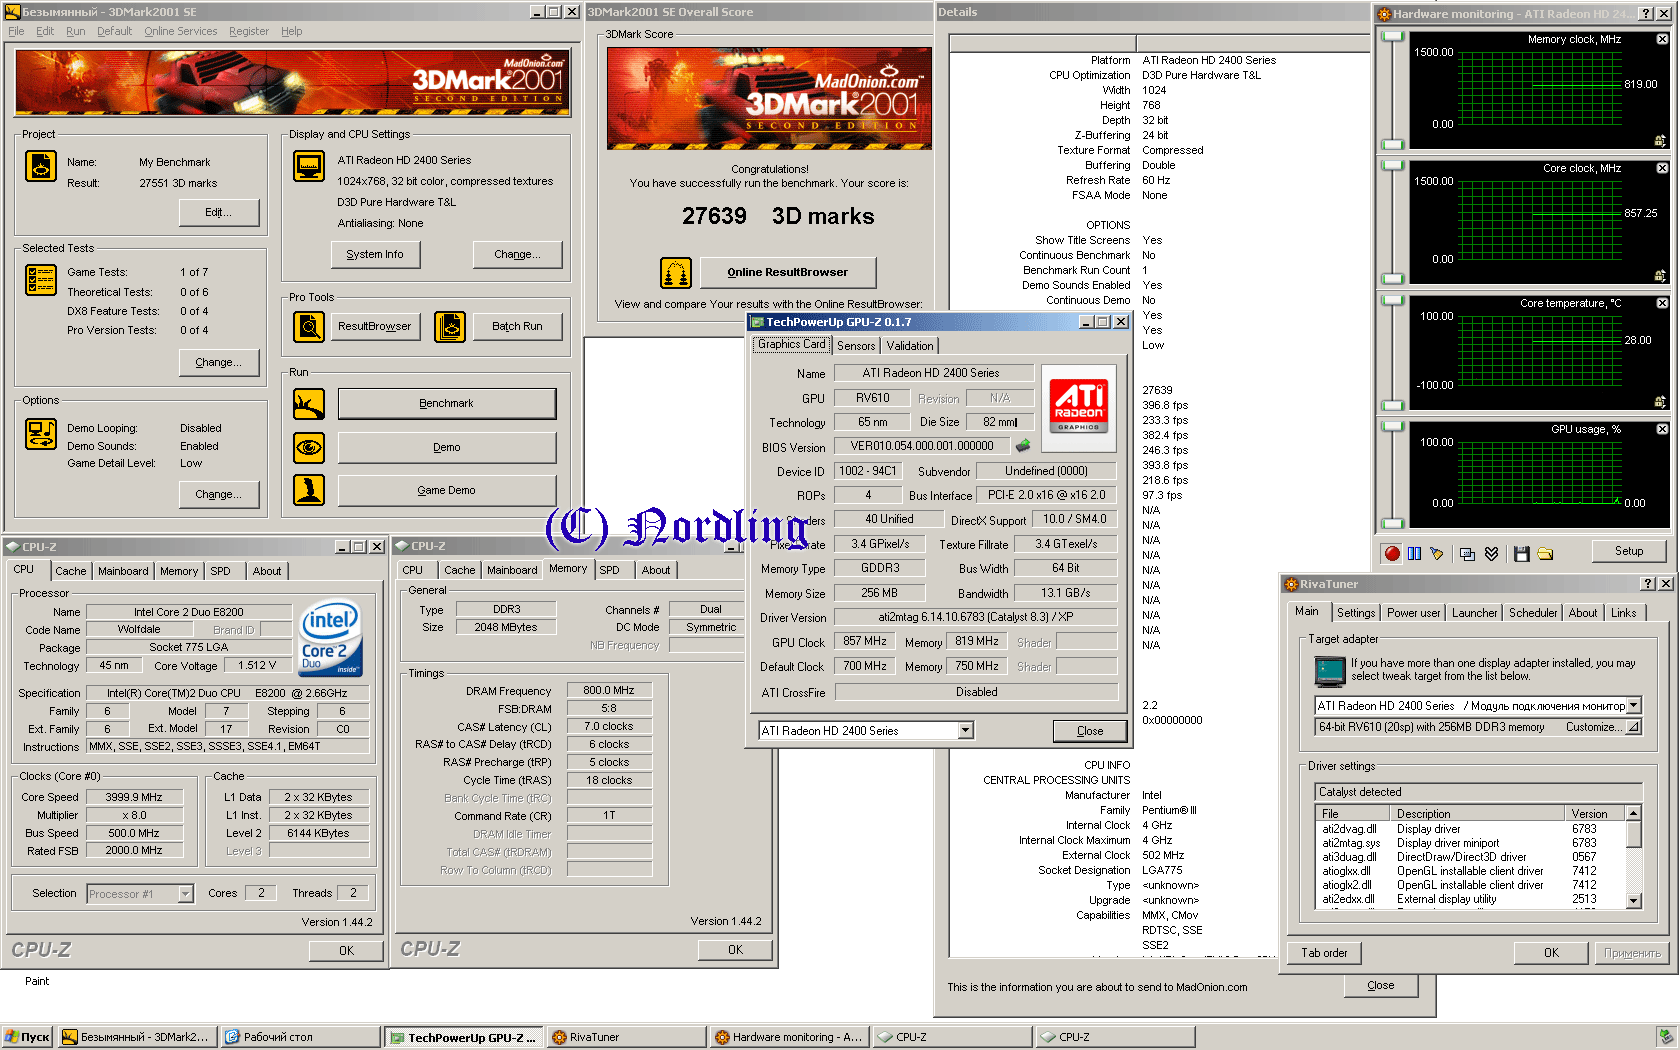Expand the Customize triangle in RivaTuner
Image resolution: width=1680 pixels, height=1050 pixels.
[1633, 727]
